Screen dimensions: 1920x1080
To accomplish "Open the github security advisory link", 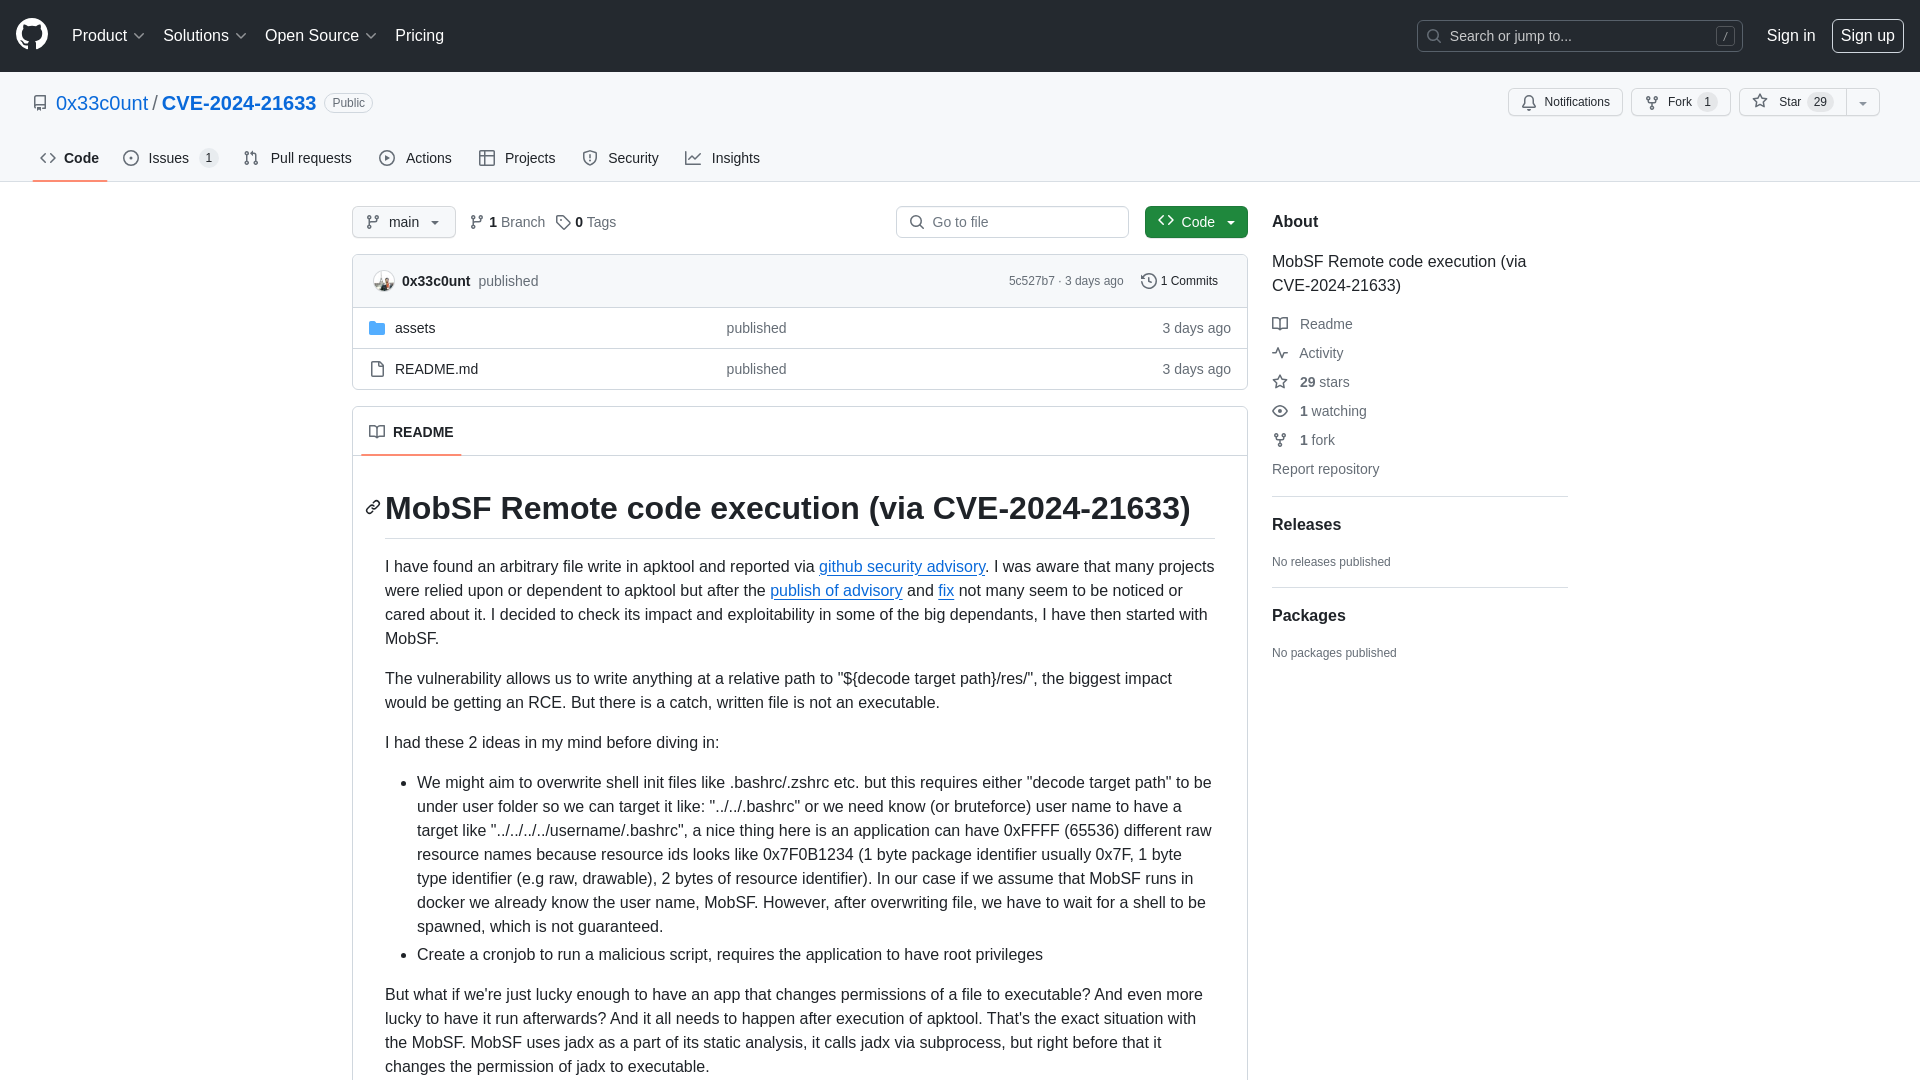I will pyautogui.click(x=902, y=567).
